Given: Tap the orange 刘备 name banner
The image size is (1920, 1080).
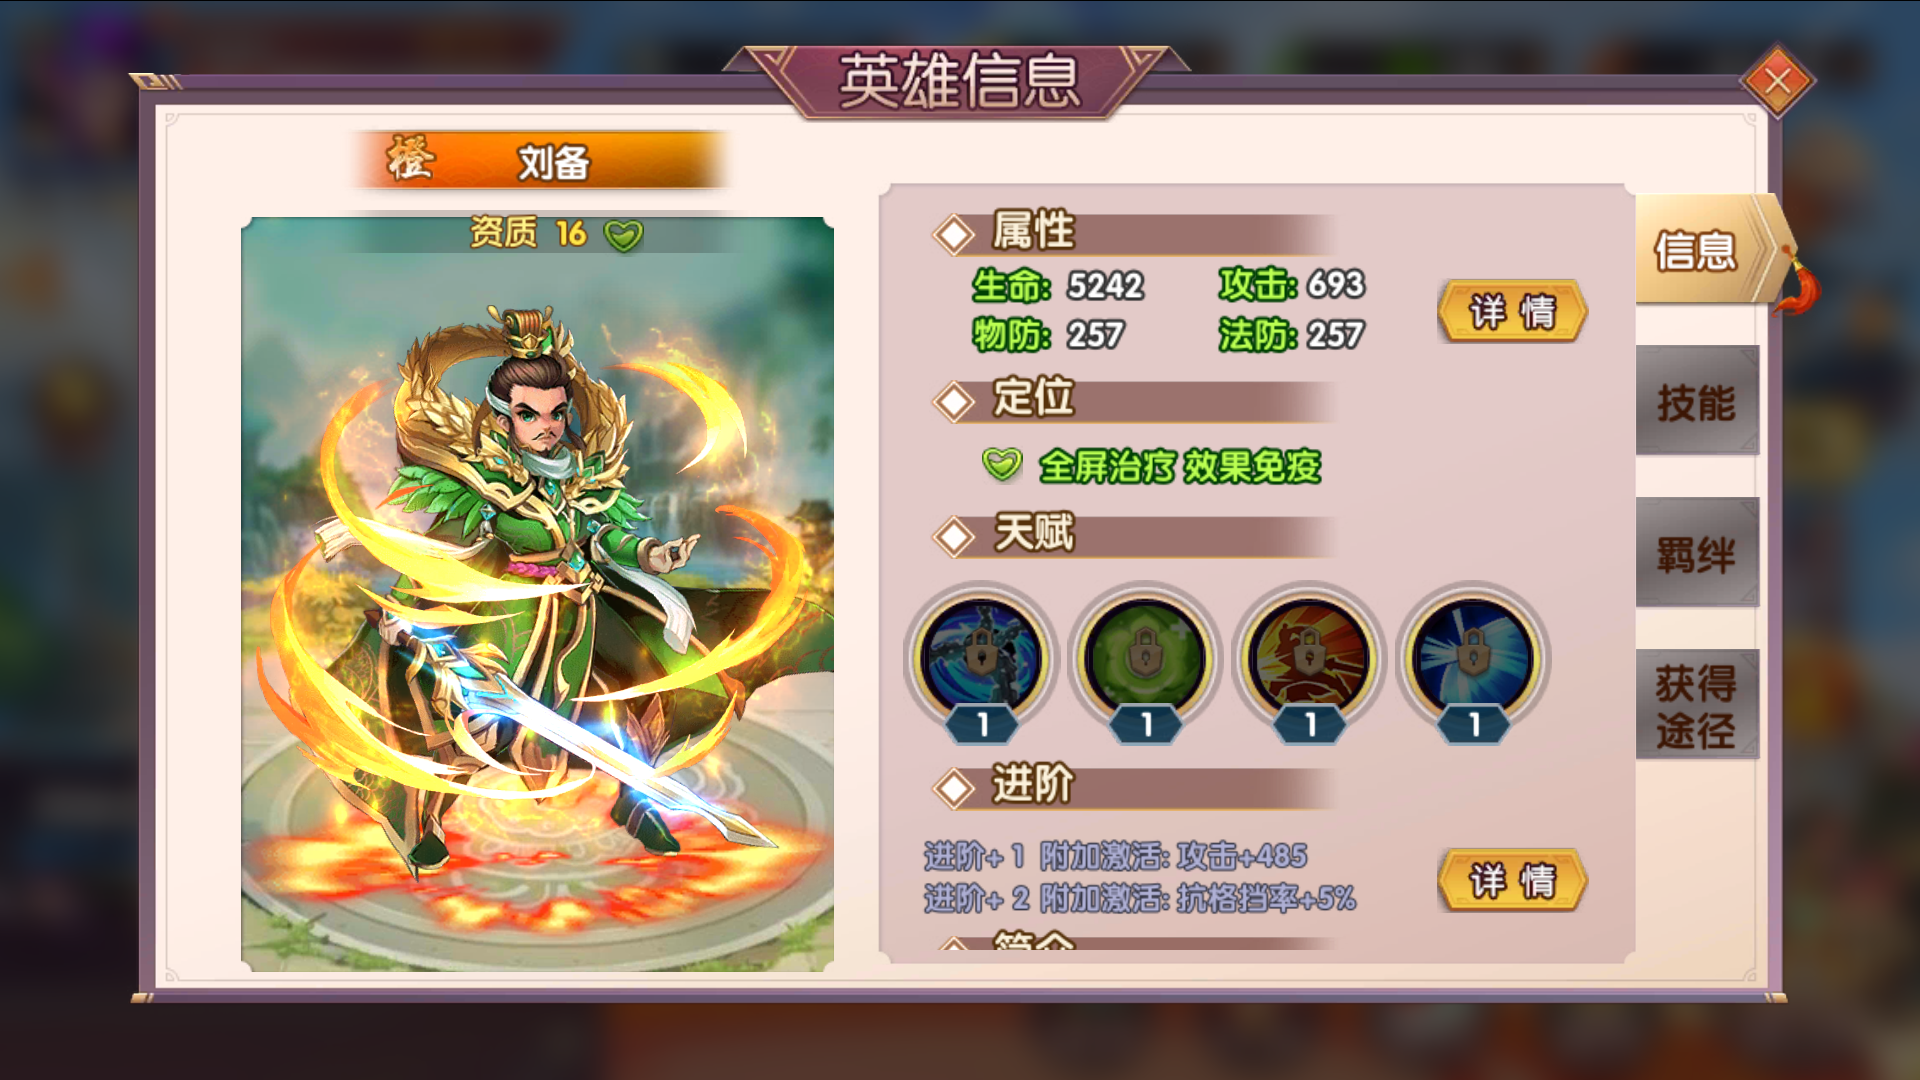Looking at the screenshot, I should [540, 160].
